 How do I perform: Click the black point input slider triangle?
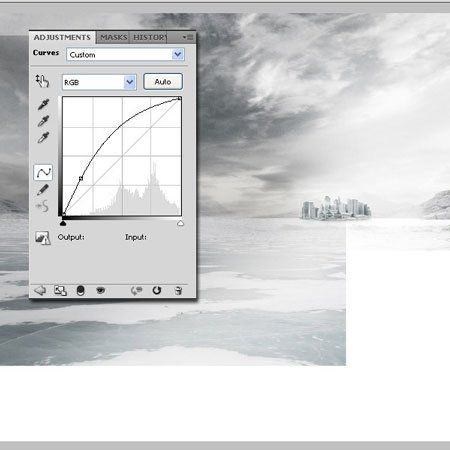pyautogui.click(x=63, y=223)
